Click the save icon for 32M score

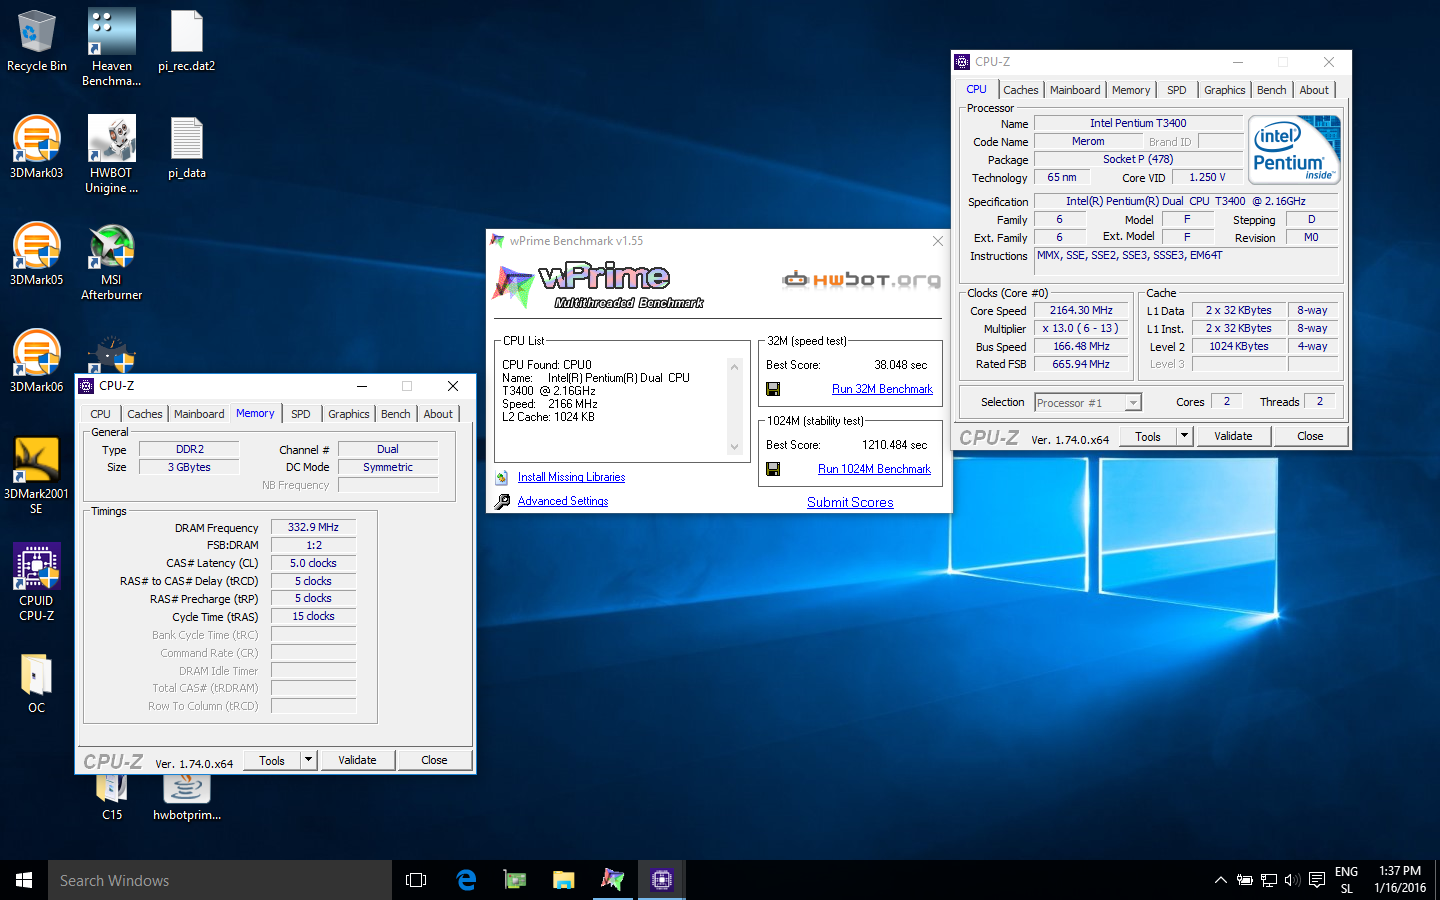(773, 389)
